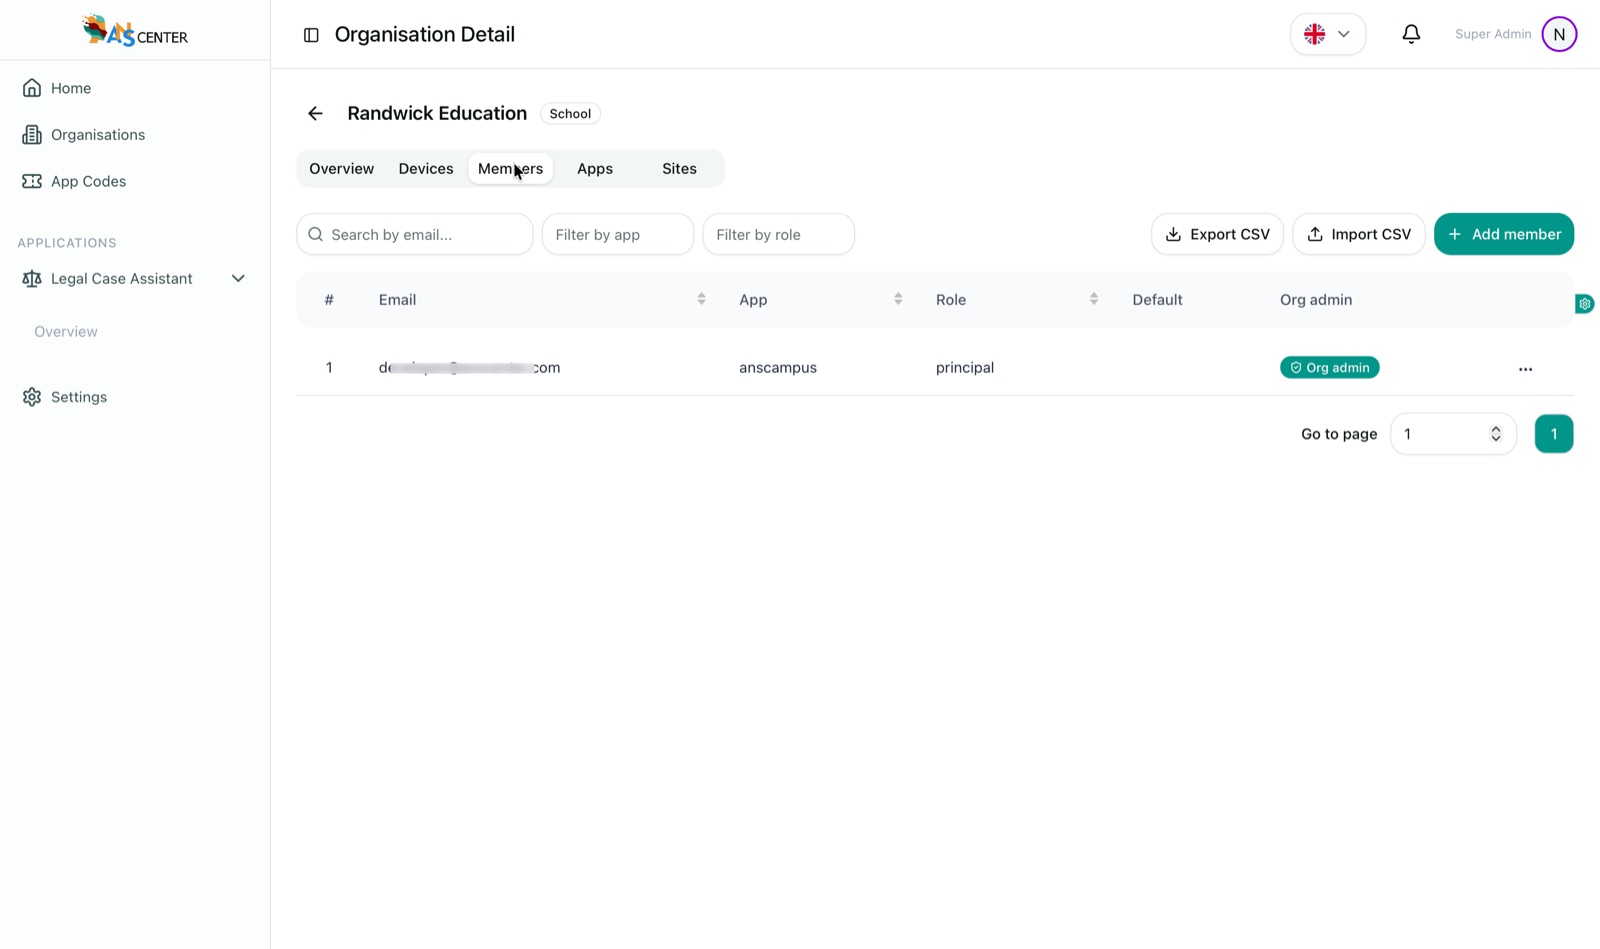Click the Super Admin label

coord(1493,34)
